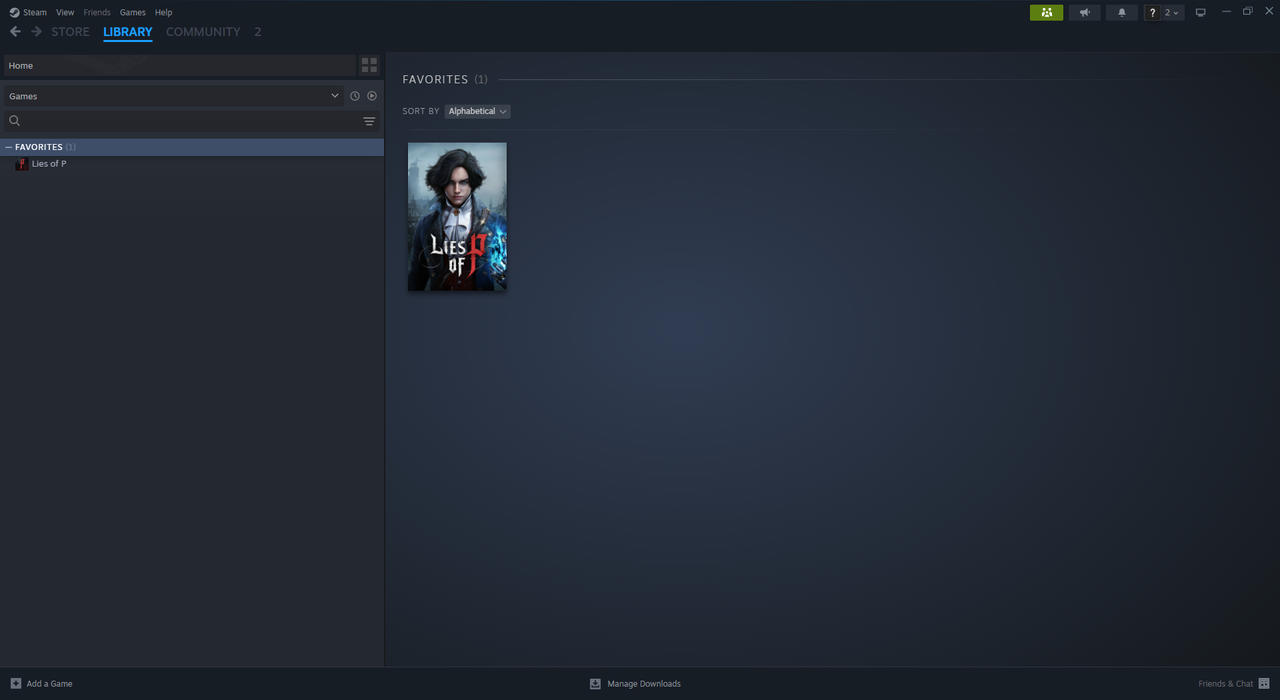
Task: Minimize the Steam window
Action: pos(1226,12)
